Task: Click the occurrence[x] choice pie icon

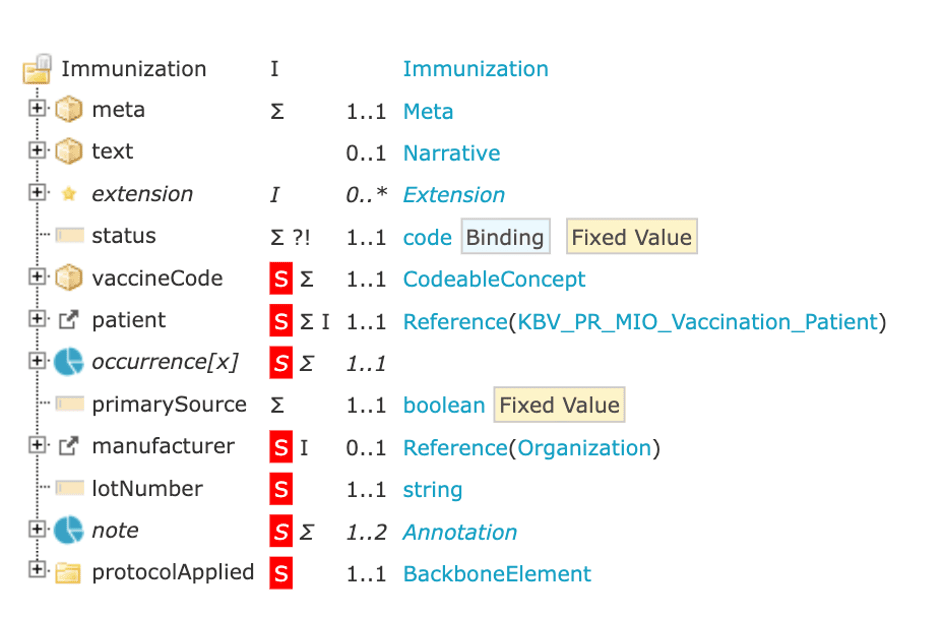Action: (x=69, y=362)
